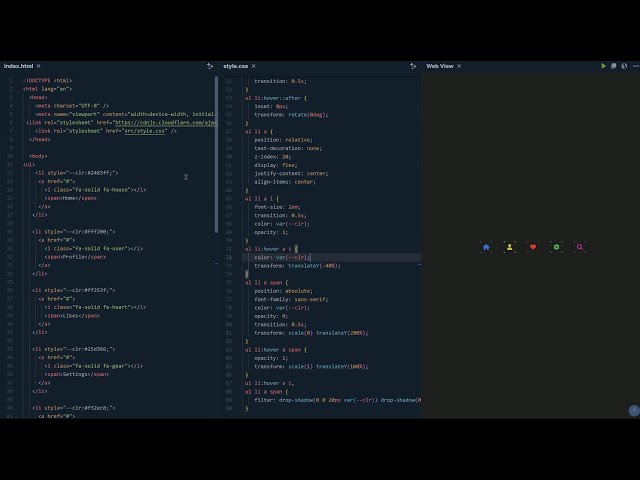Image resolution: width=640 pixels, height=480 pixels.
Task: Click the transform: rotate(0deg) line
Action: click(x=291, y=115)
